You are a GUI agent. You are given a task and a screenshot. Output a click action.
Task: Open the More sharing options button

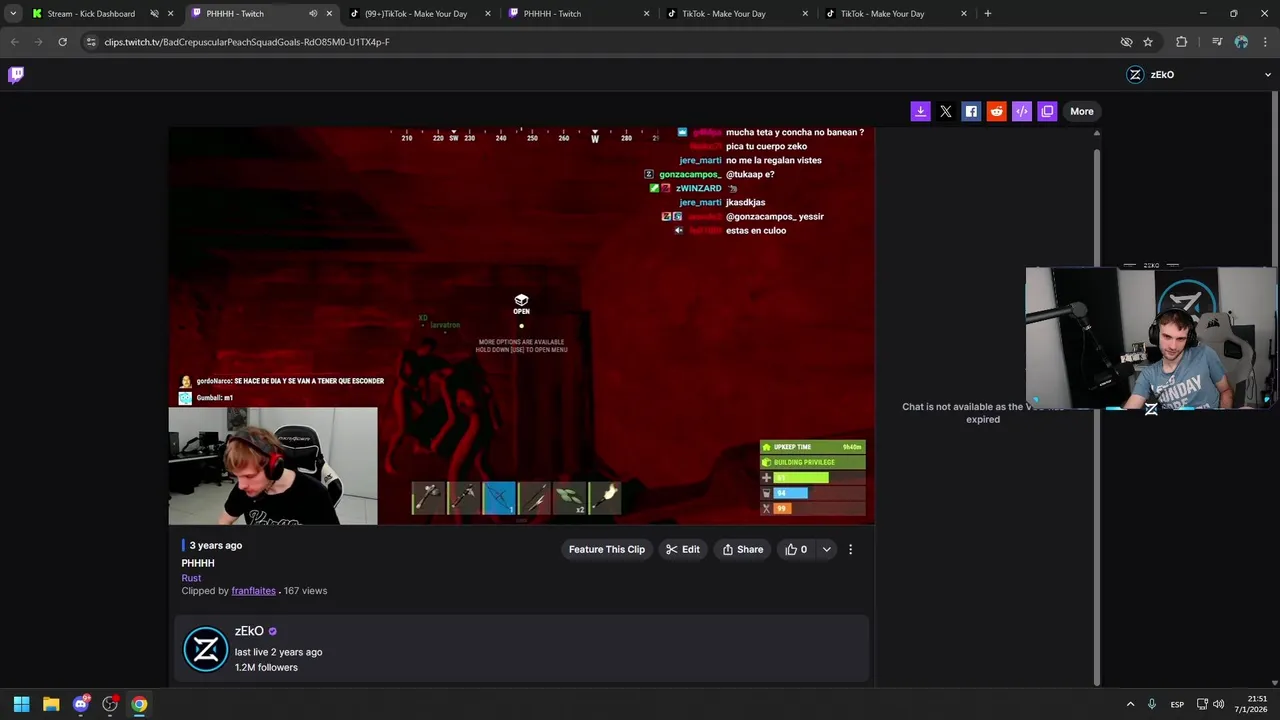(x=1082, y=111)
